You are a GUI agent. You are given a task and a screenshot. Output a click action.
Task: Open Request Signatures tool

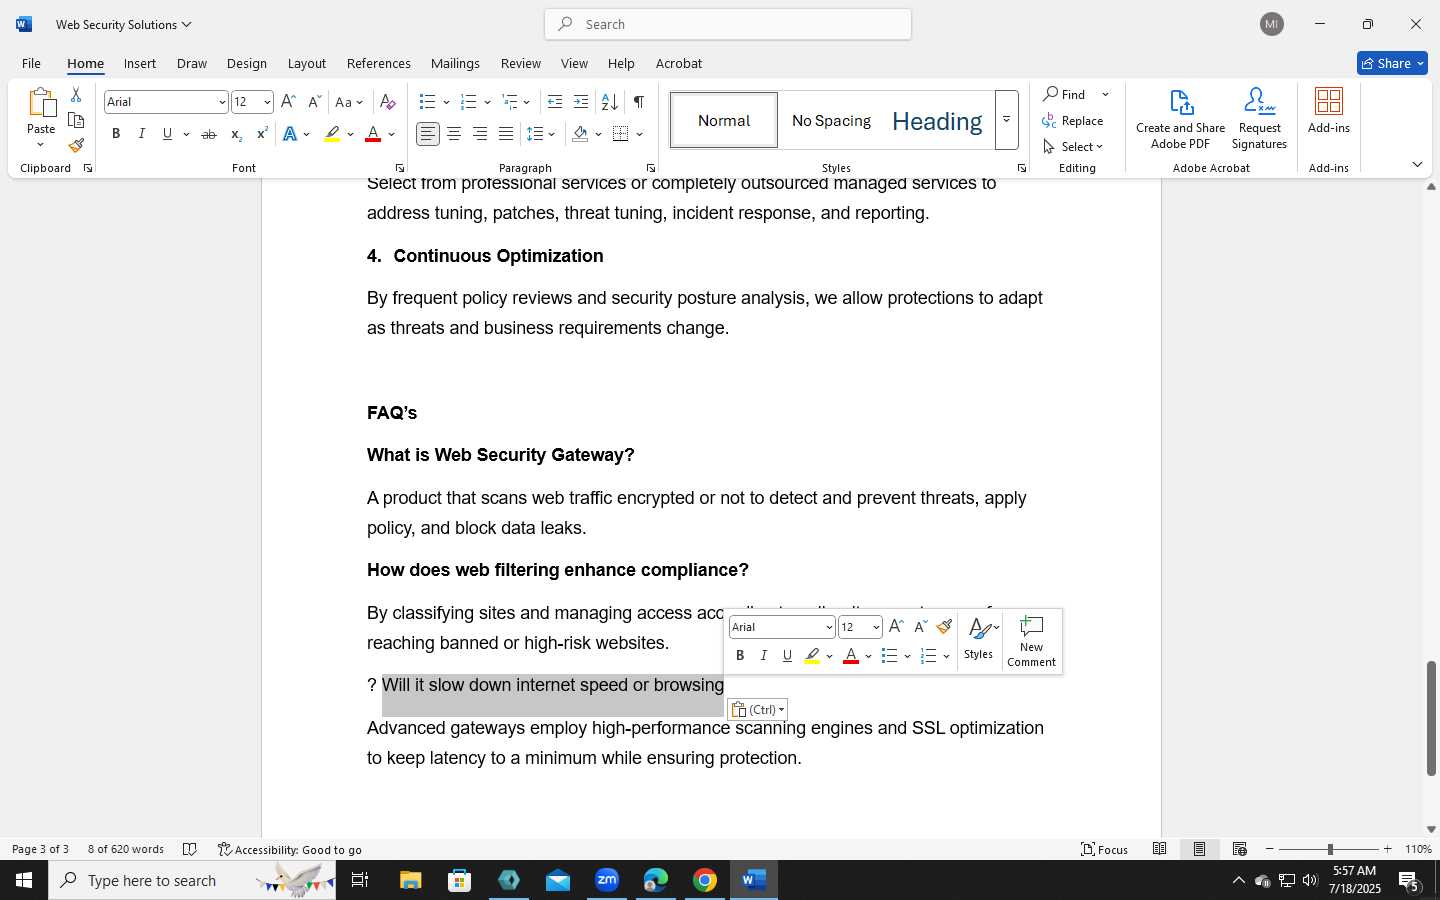pos(1259,119)
